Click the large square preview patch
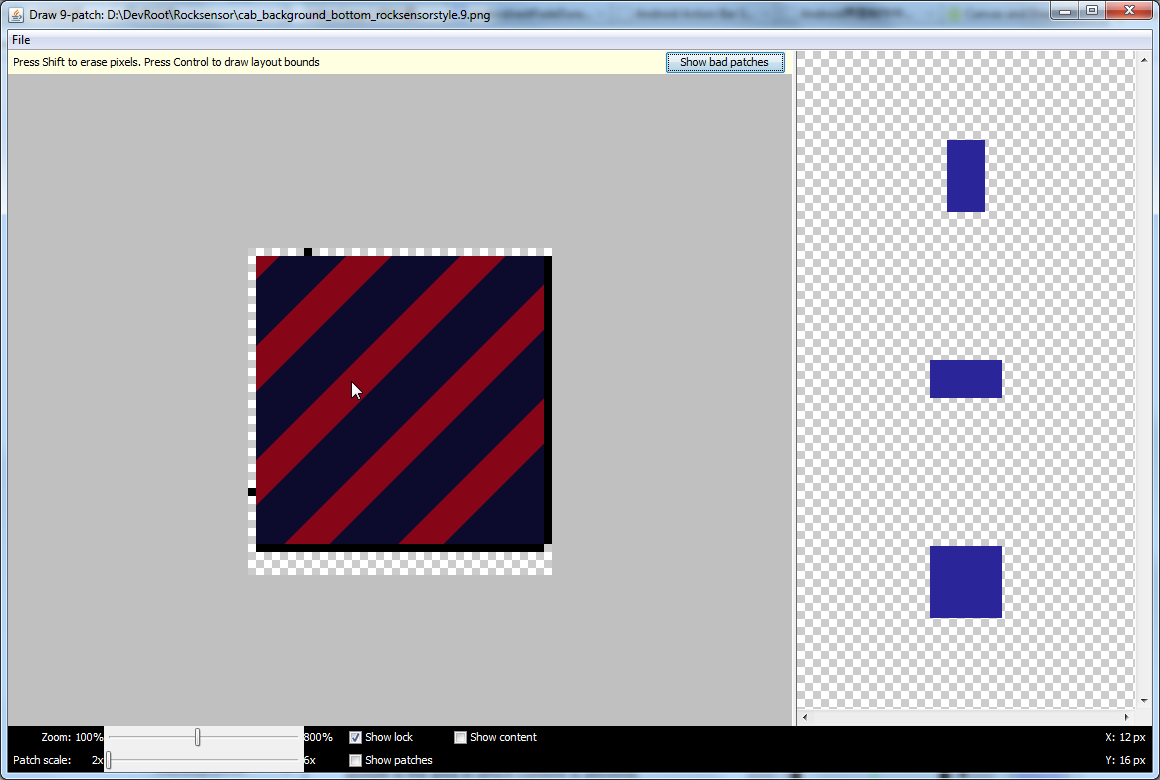Viewport: 1160px width, 780px height. point(965,582)
